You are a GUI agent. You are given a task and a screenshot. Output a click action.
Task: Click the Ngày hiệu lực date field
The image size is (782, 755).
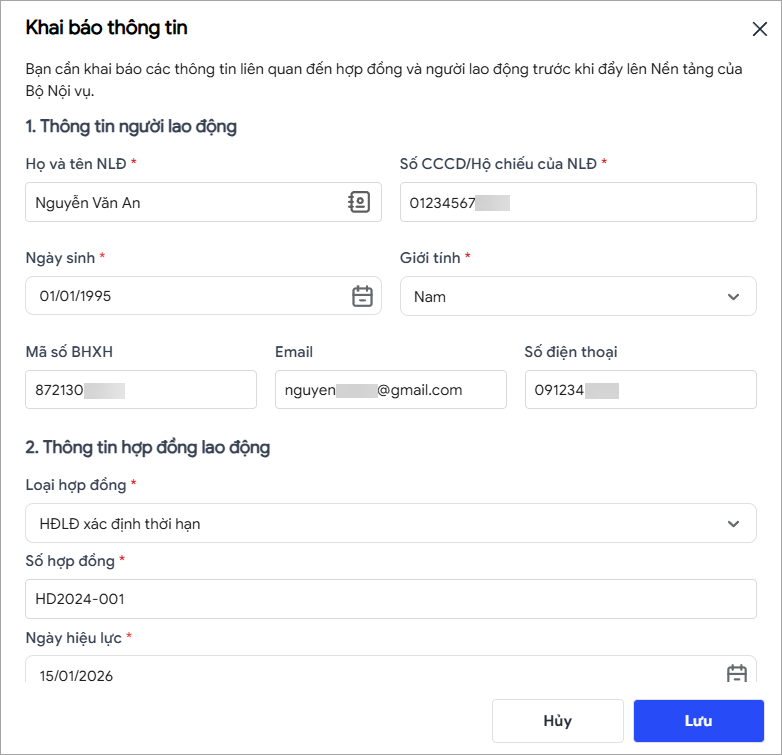(x=370, y=675)
